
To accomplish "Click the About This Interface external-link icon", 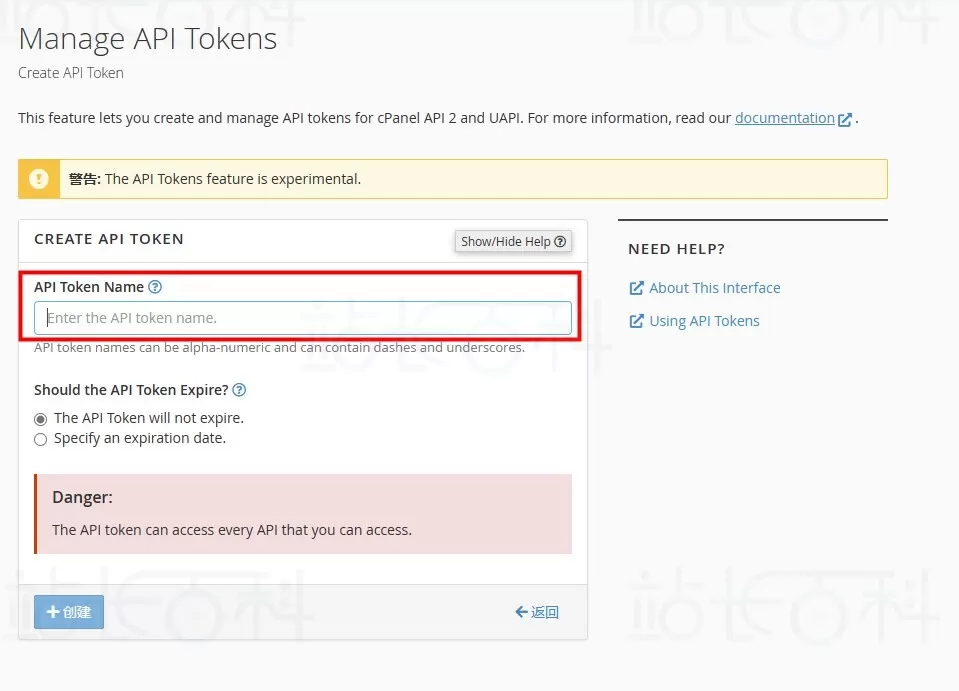I will tap(637, 288).
